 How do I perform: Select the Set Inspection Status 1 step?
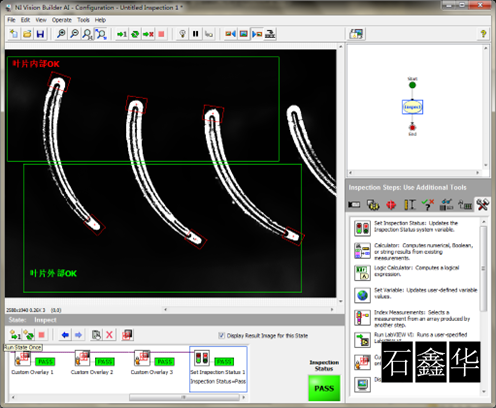click(218, 369)
